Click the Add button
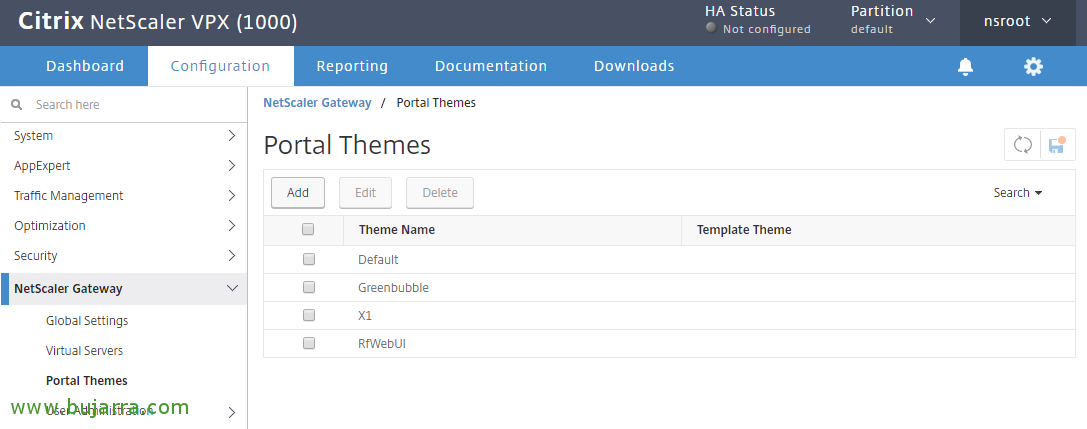Screen dimensions: 1087x429 tap(297, 193)
